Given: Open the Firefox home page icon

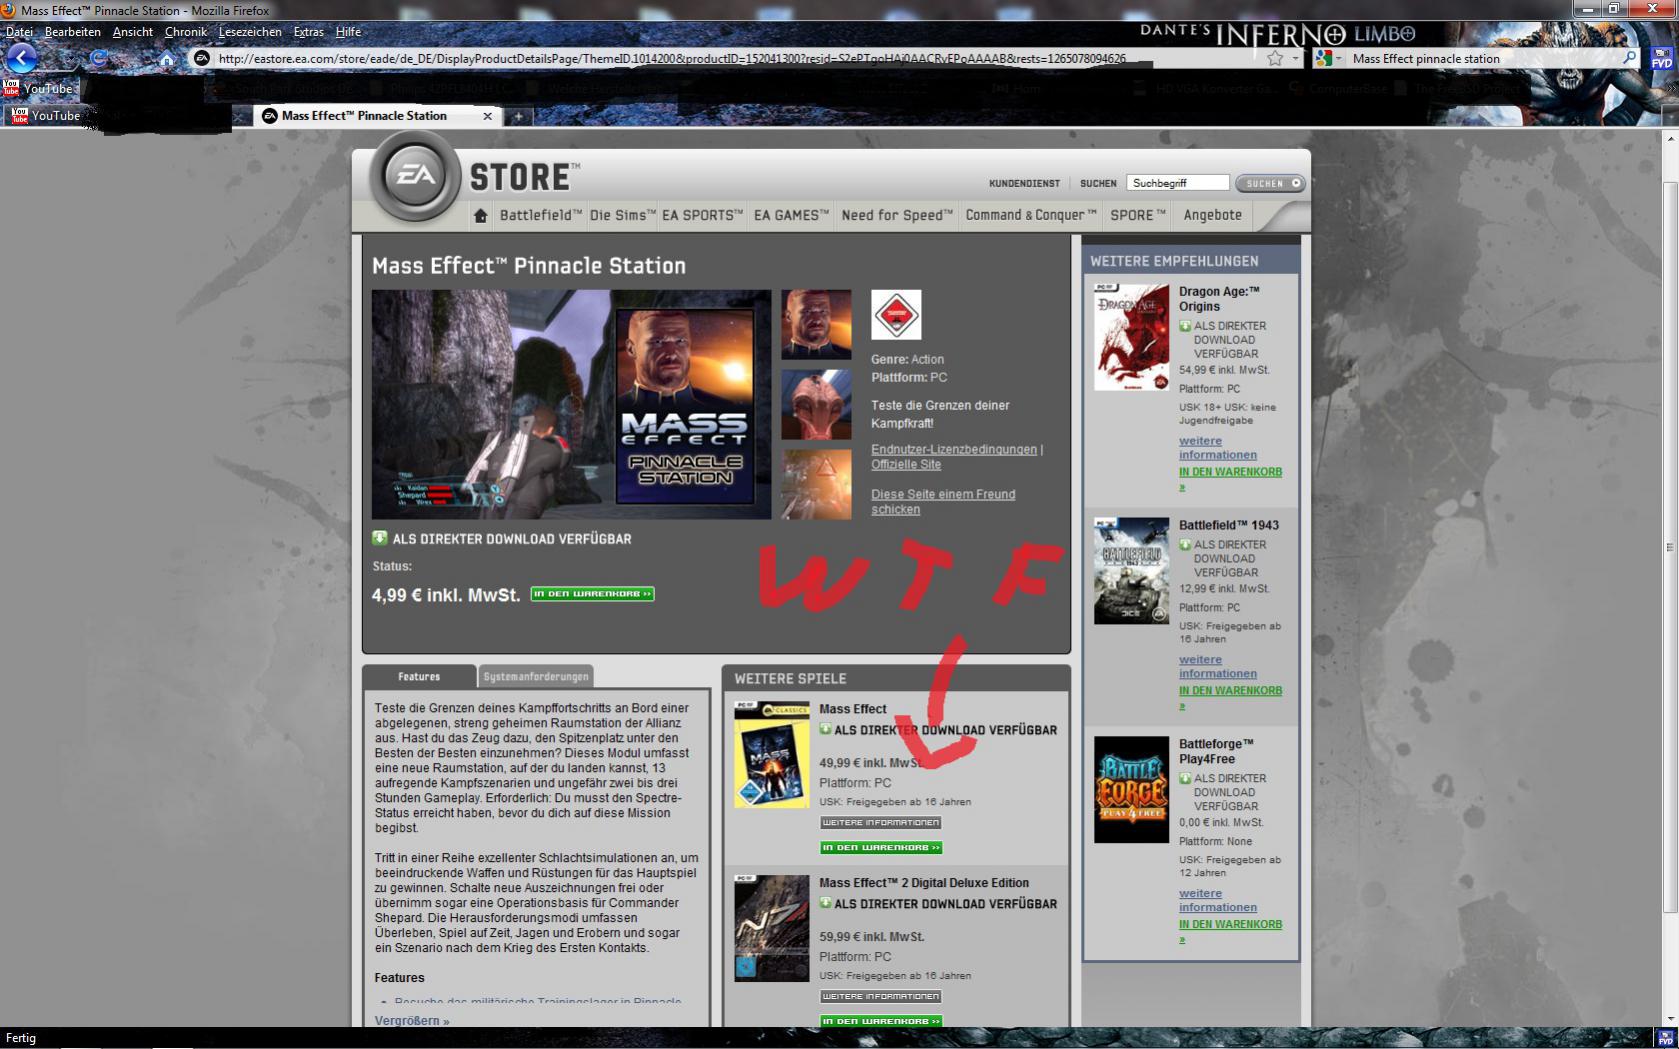Looking at the screenshot, I should 167,59.
